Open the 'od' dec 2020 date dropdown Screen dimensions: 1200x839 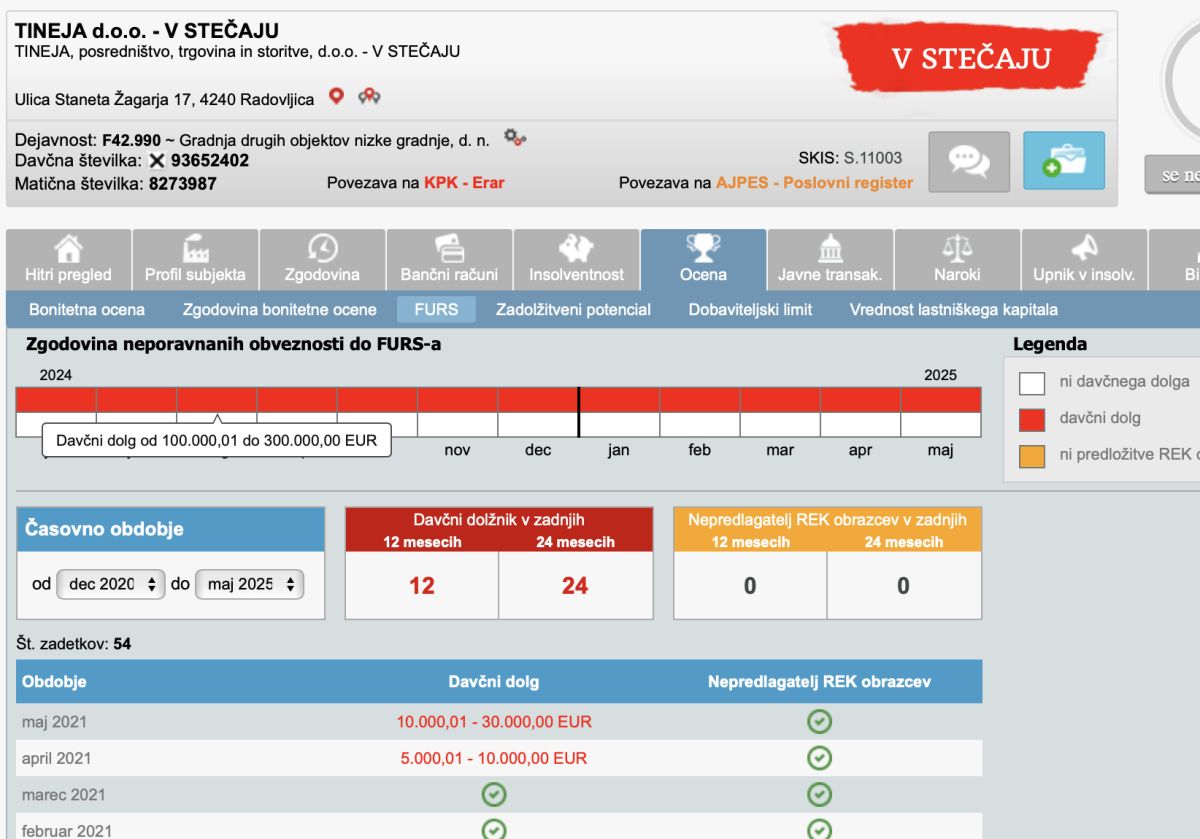[111, 584]
